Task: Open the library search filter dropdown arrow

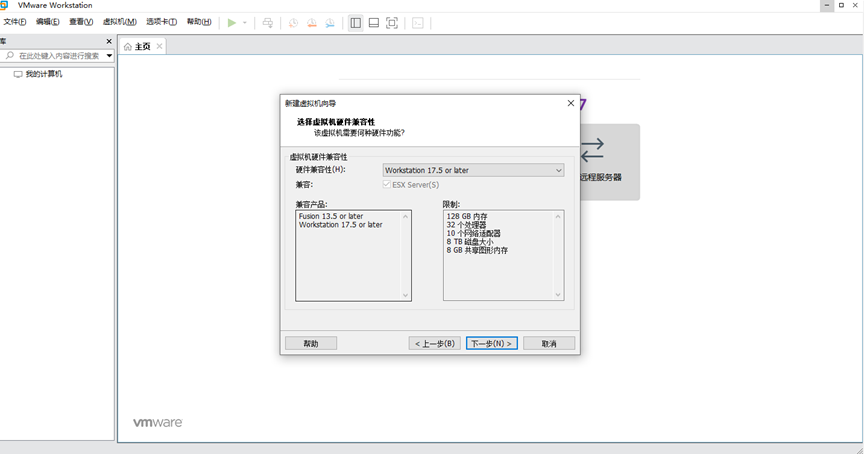Action: (109, 56)
